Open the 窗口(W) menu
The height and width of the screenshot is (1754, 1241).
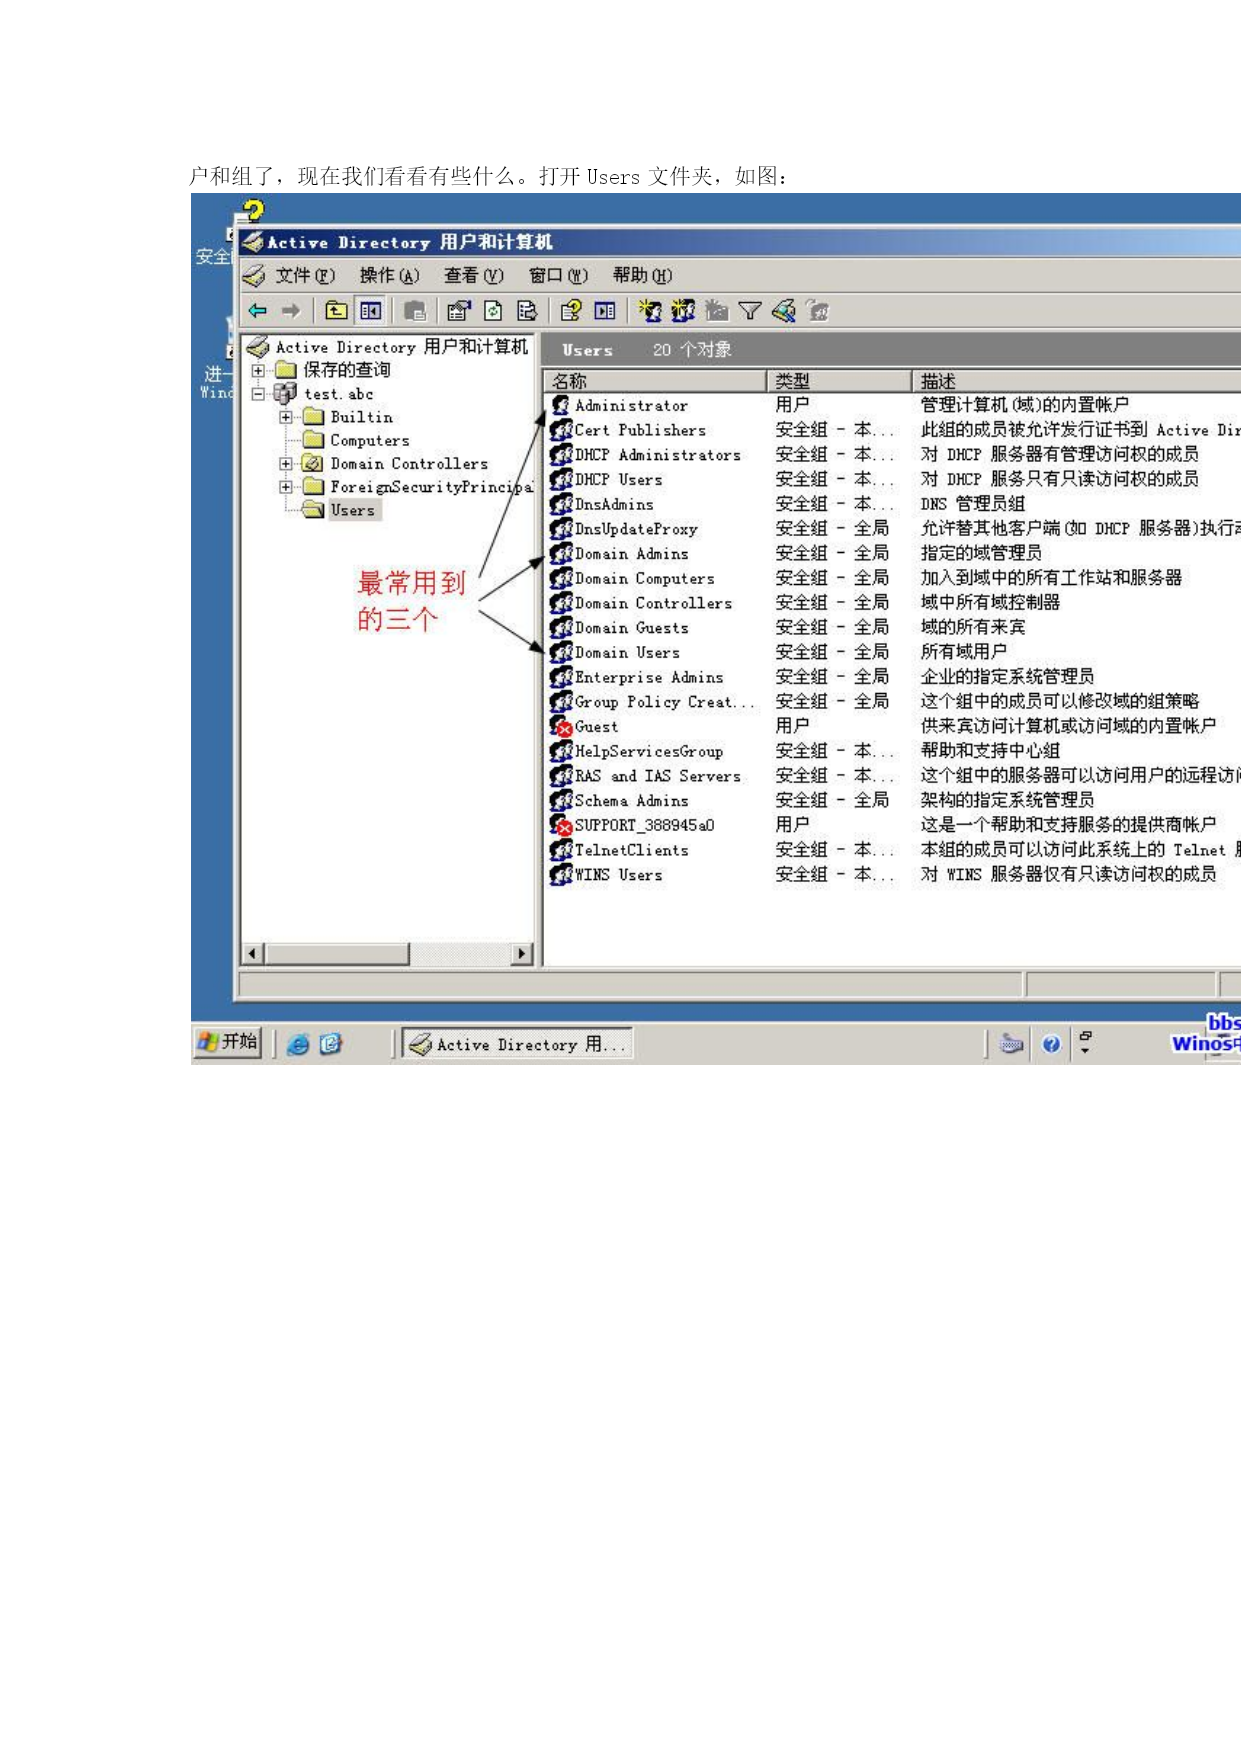click(558, 275)
